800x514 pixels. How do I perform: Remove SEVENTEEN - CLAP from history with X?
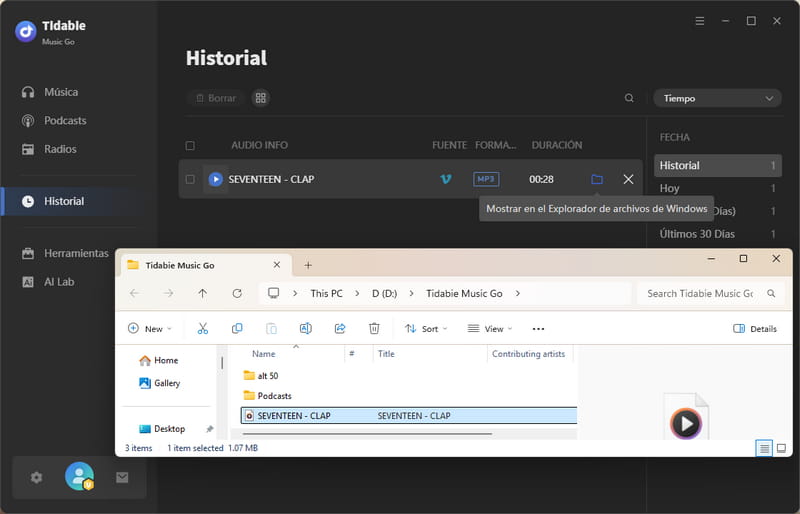click(628, 179)
